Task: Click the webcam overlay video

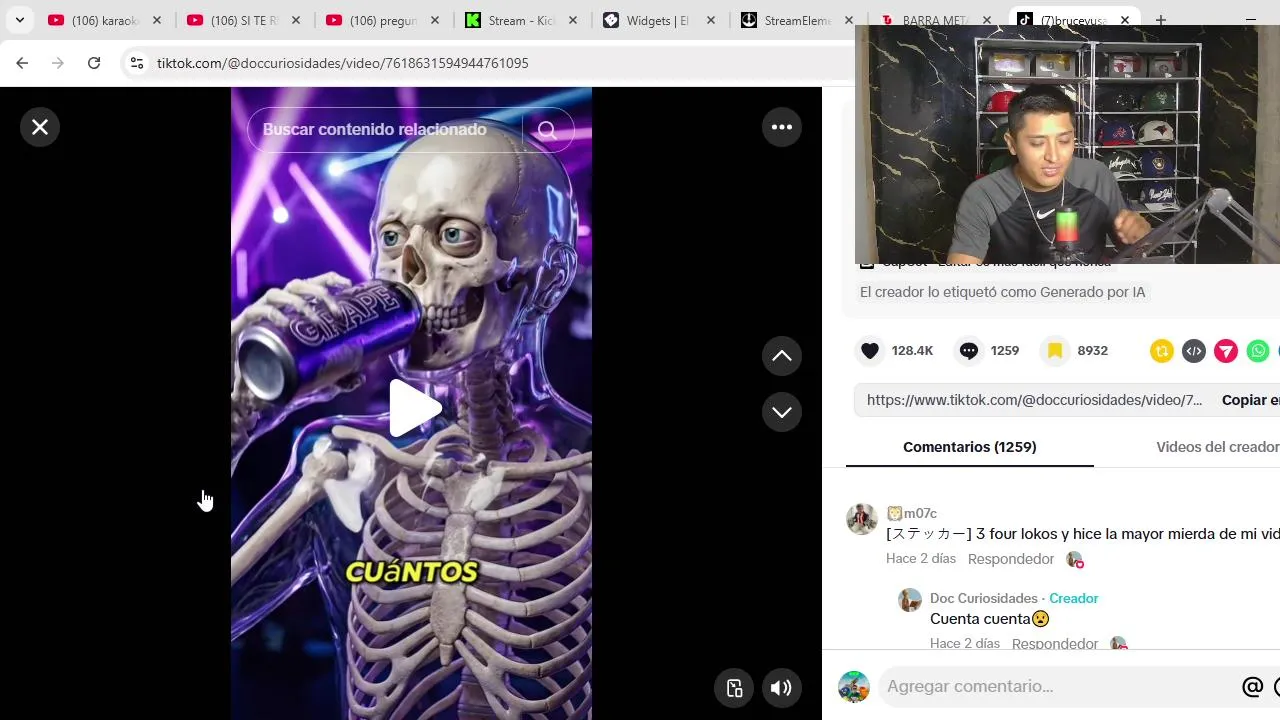Action: pyautogui.click(x=1067, y=145)
